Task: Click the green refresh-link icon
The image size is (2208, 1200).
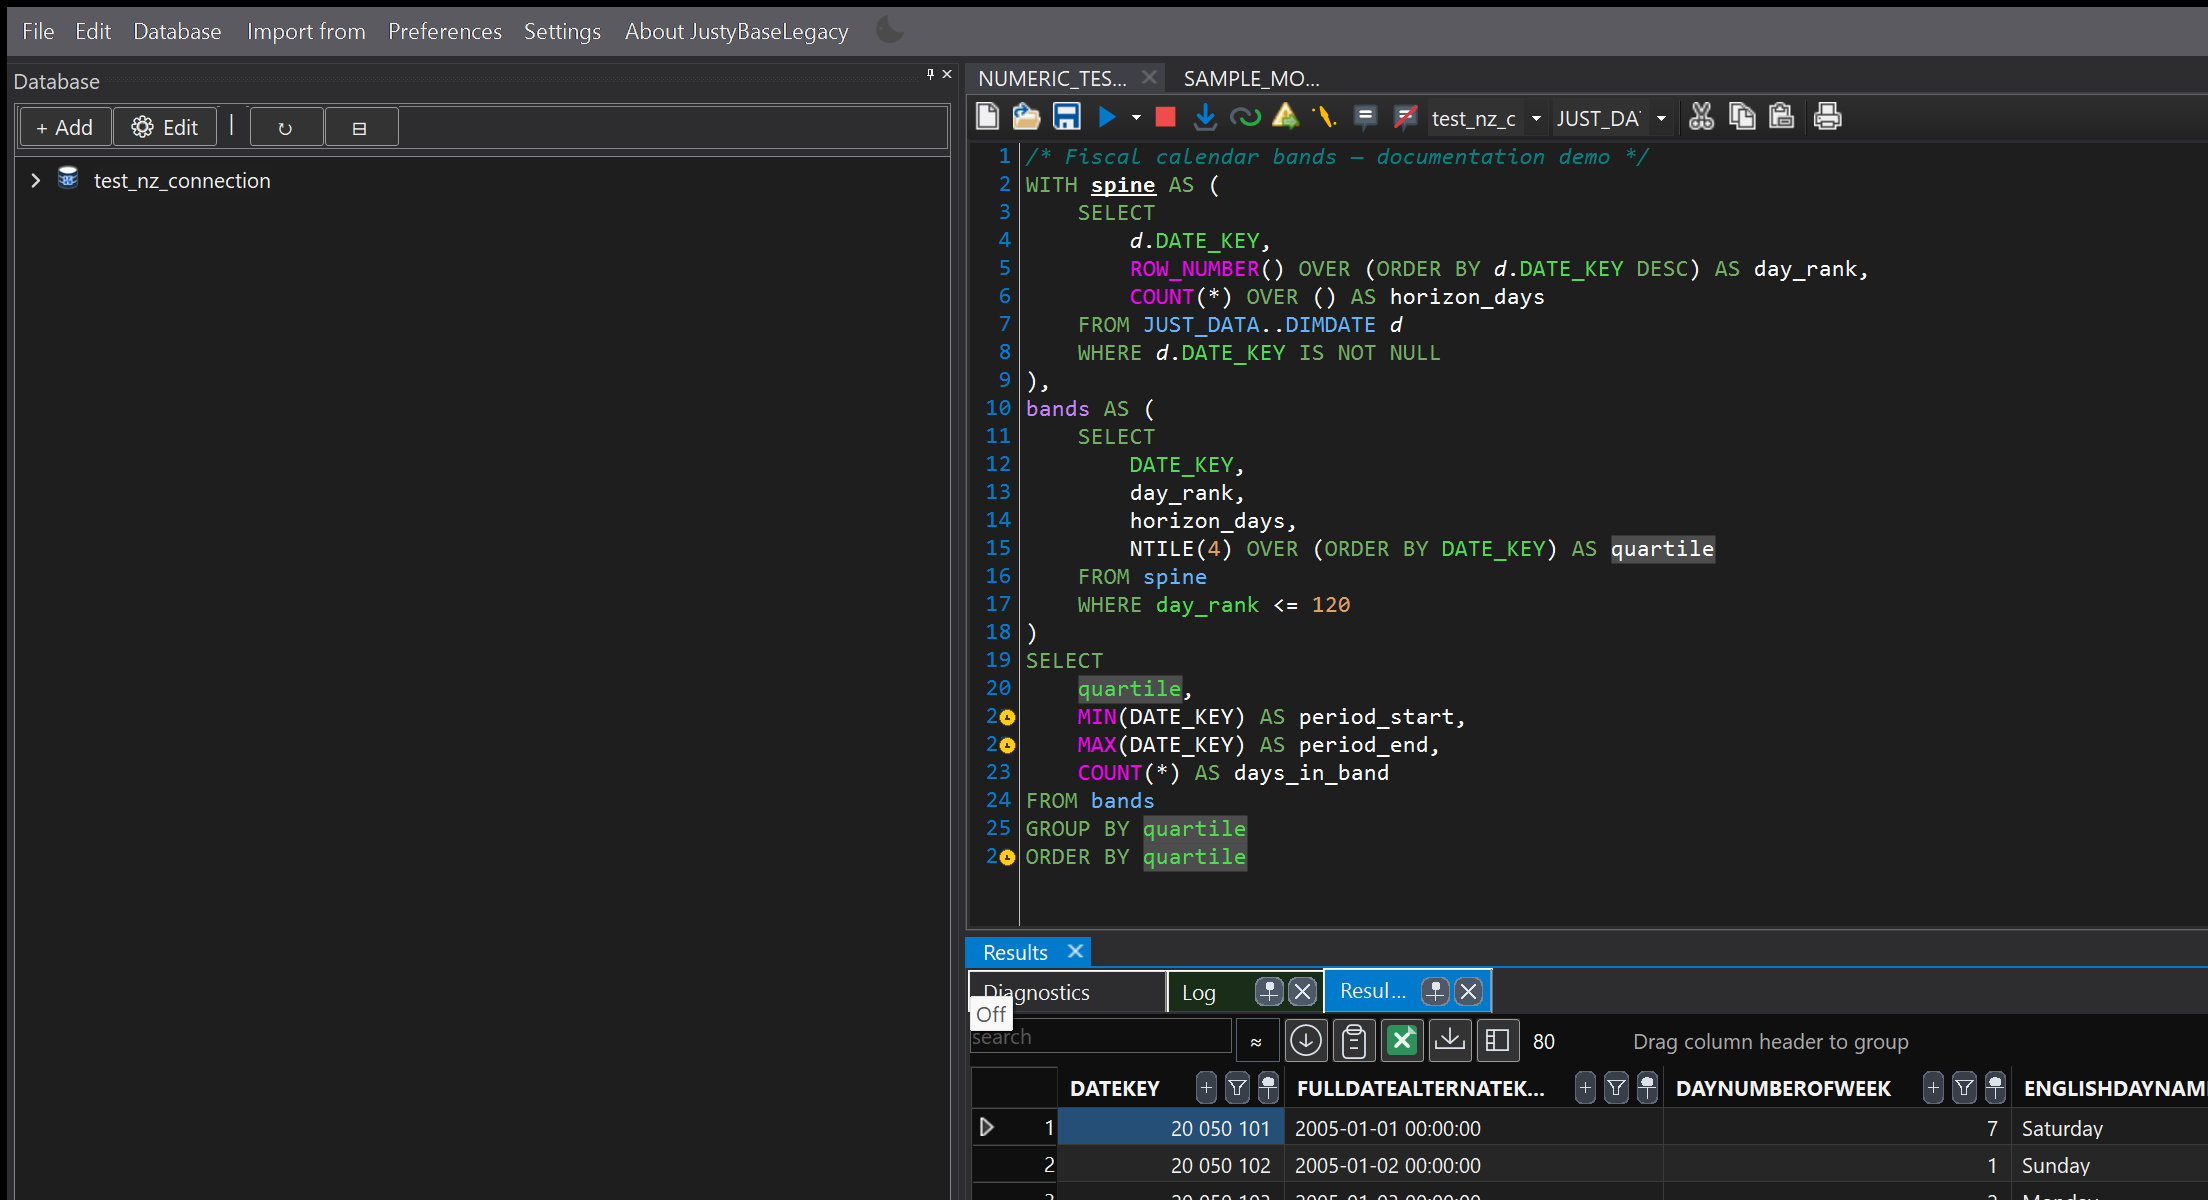Action: pyautogui.click(x=1245, y=117)
